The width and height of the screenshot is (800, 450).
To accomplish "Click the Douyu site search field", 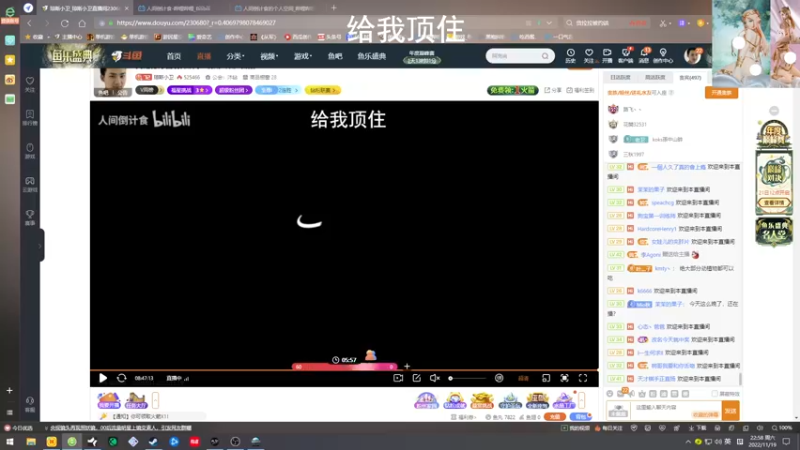I will (x=514, y=56).
